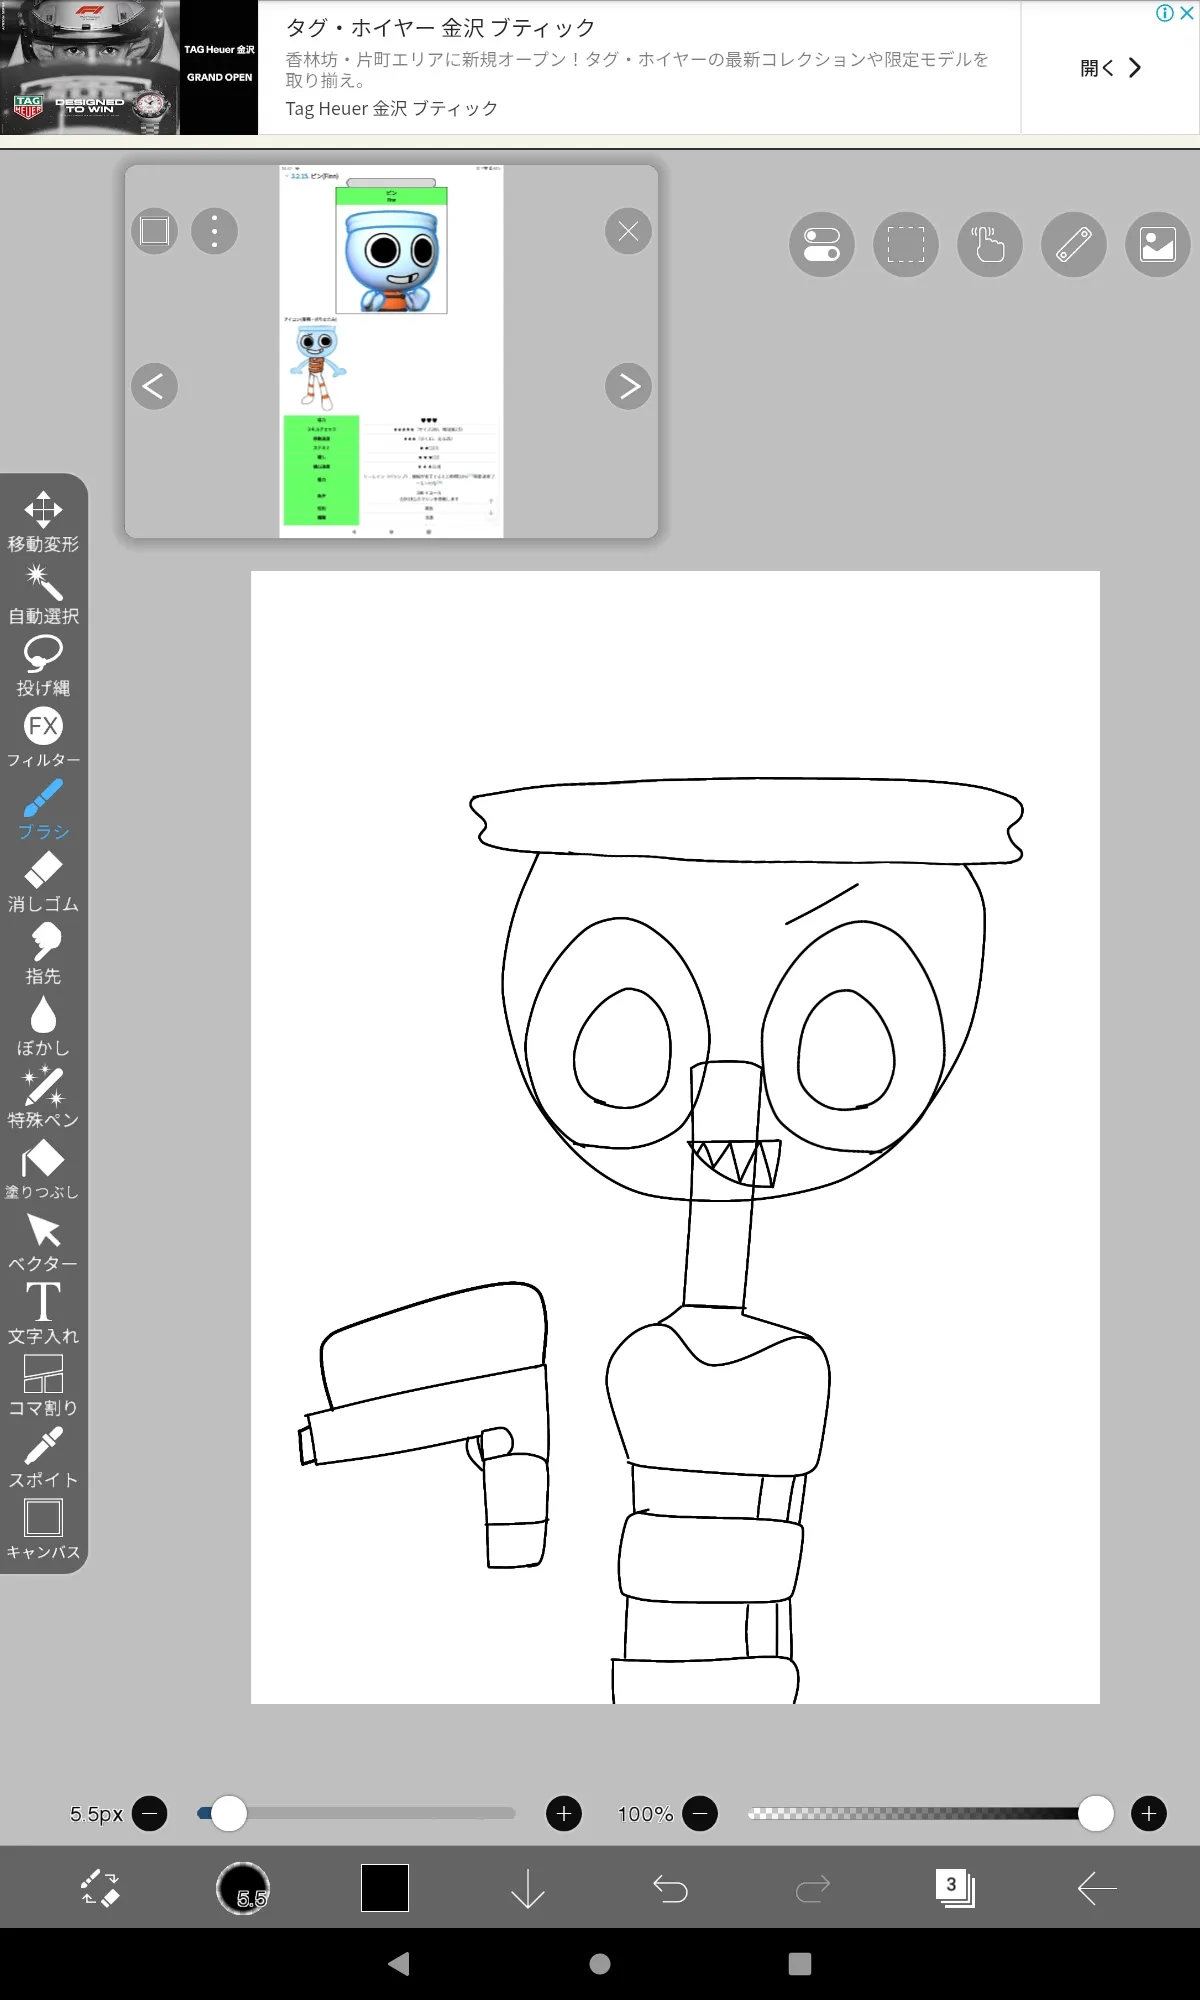The width and height of the screenshot is (1200, 2000).
Task: Click the opacity slider track
Action: [x=930, y=1813]
